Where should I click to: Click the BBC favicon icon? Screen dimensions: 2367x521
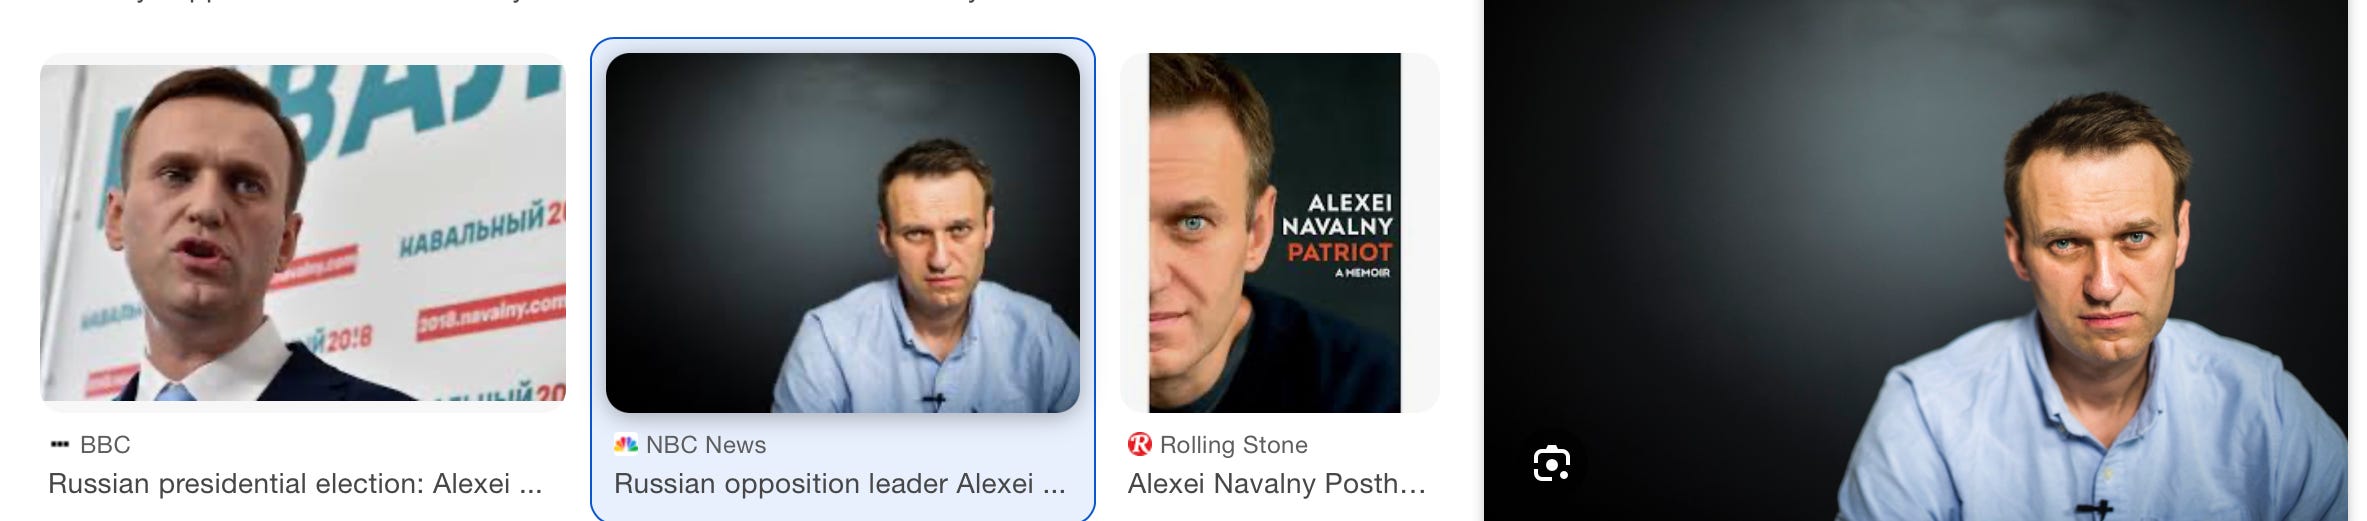click(59, 445)
